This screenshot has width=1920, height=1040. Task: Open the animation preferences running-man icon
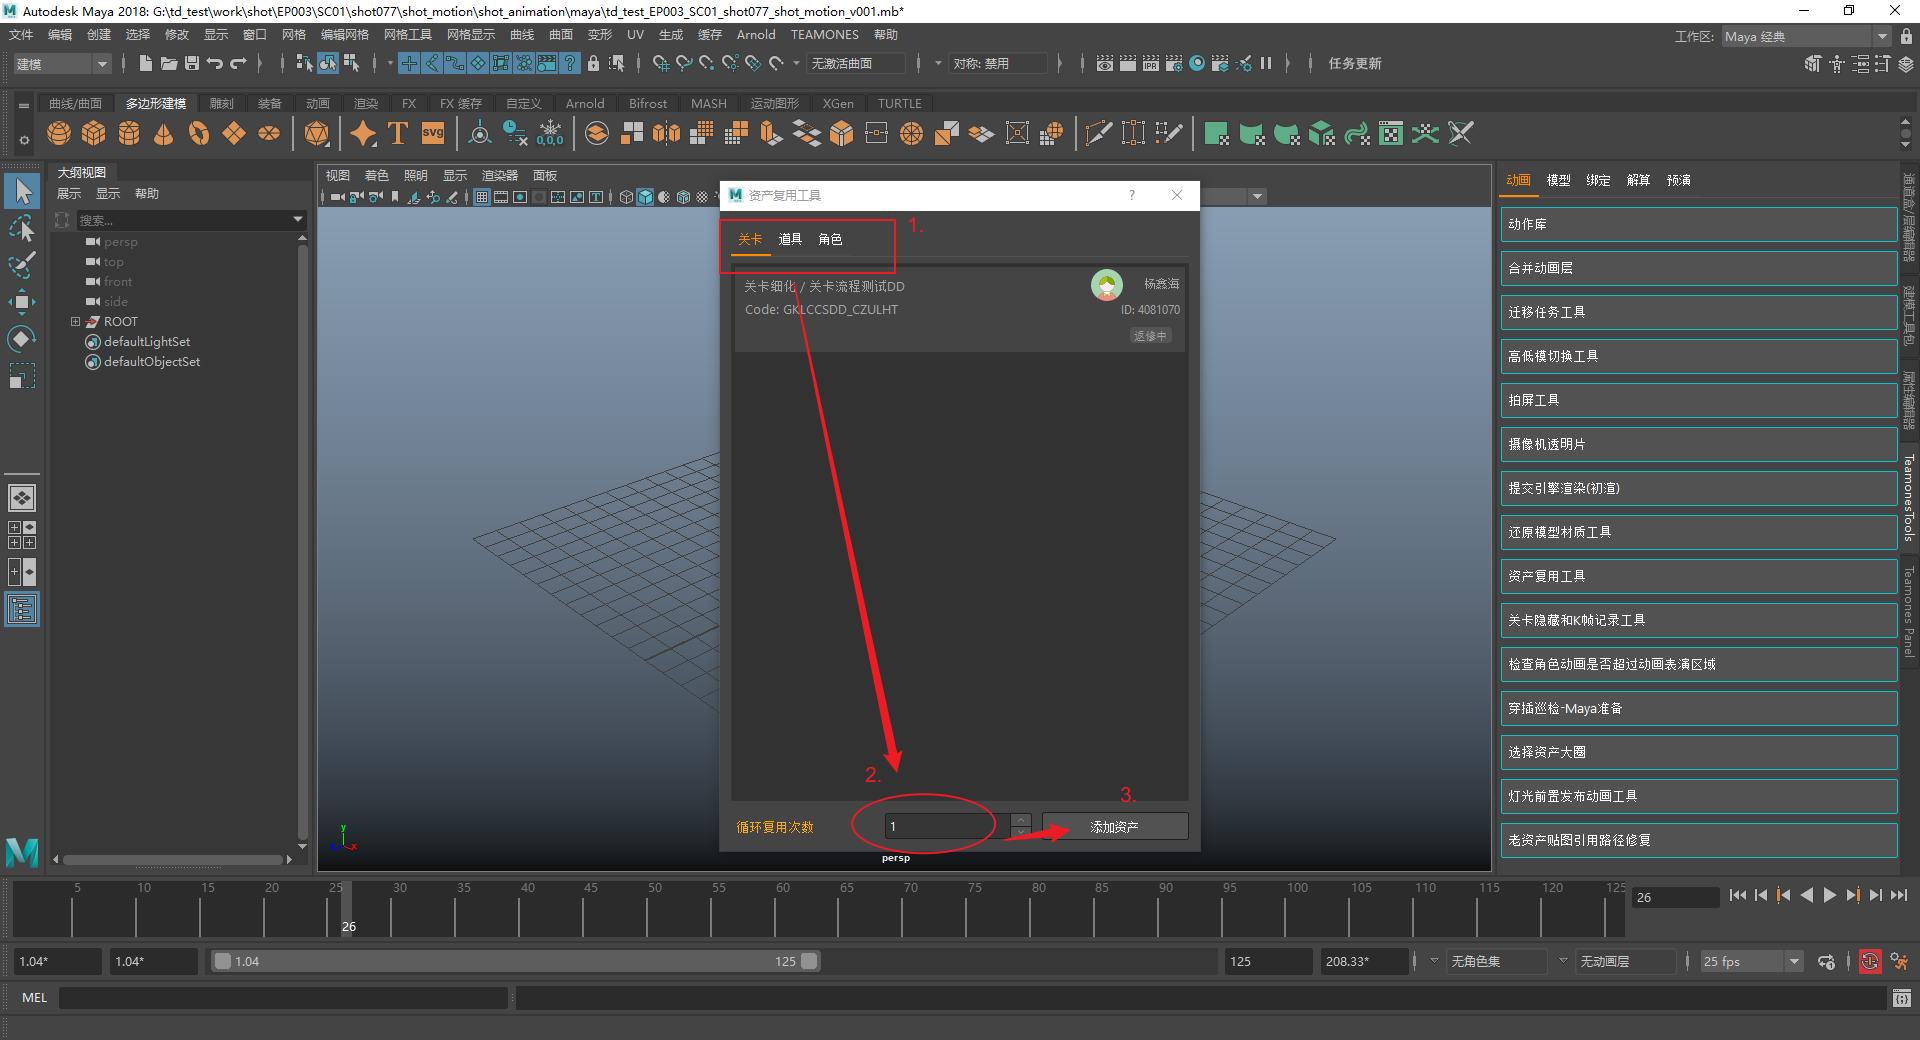coord(1899,962)
